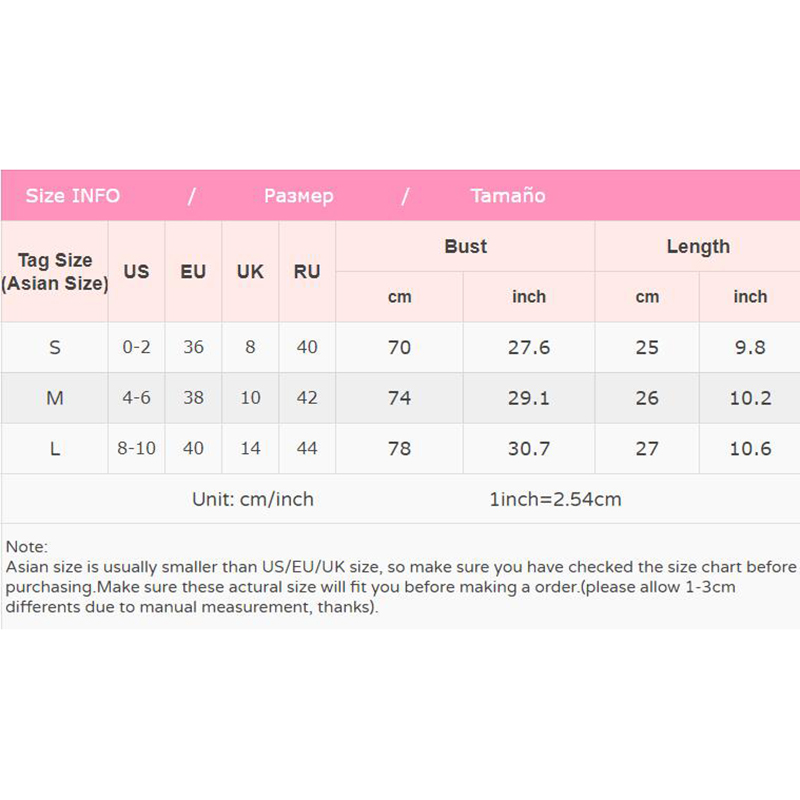This screenshot has width=800, height=800.
Task: Click the 'Размер' label in pink banner
Action: click(298, 196)
